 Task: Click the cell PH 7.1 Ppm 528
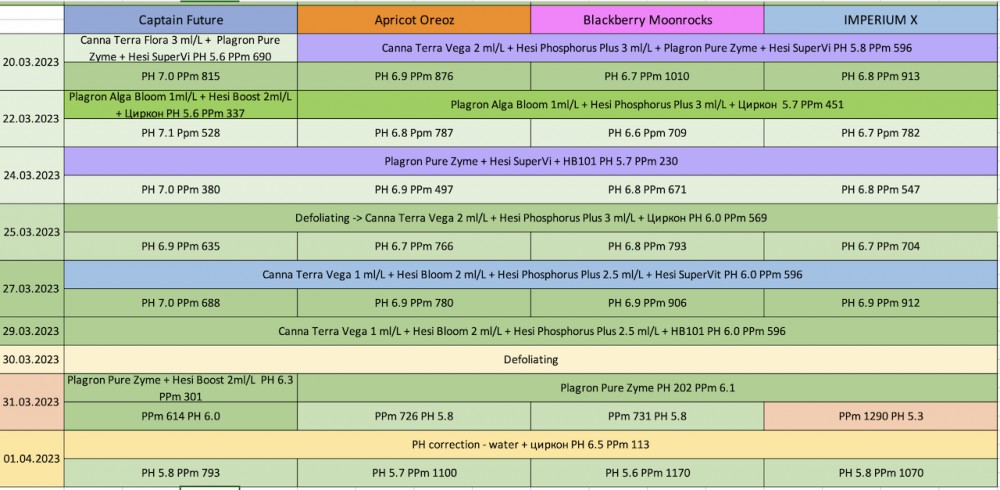pyautogui.click(x=181, y=133)
